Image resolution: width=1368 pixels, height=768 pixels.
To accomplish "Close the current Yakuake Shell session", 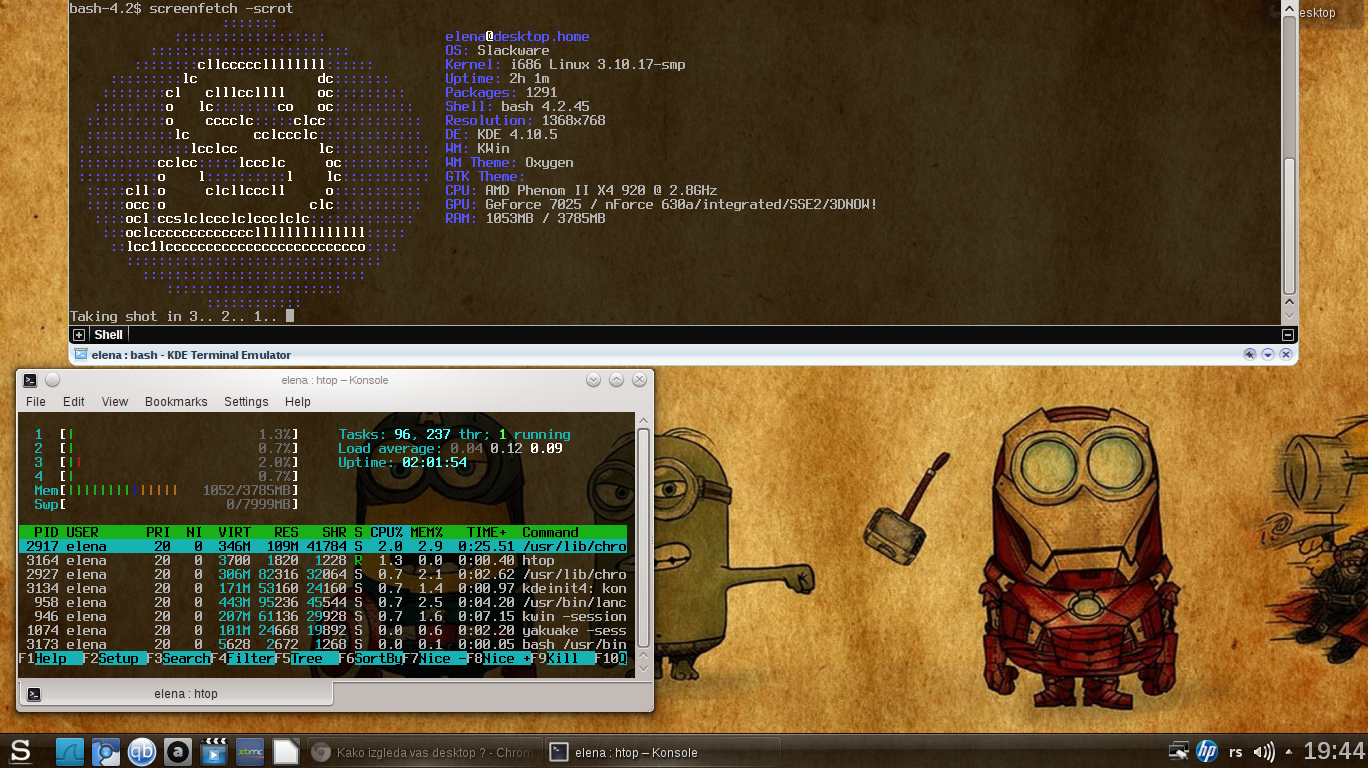I will [x=1288, y=335].
